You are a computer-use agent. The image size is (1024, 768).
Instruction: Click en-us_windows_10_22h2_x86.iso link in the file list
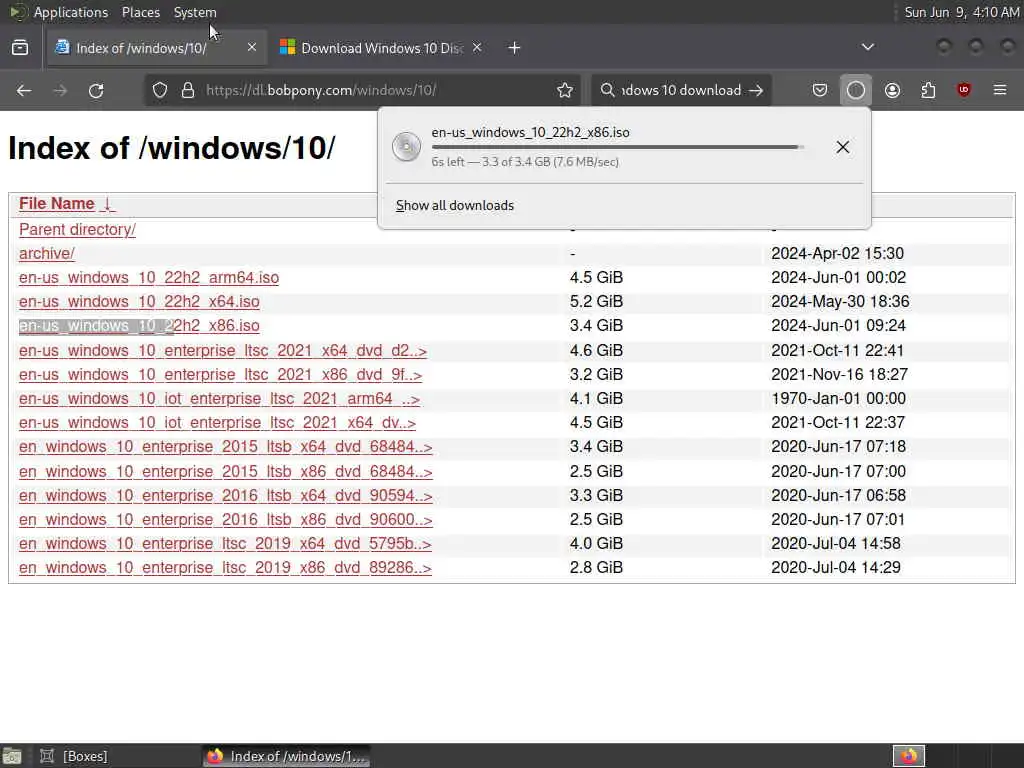click(x=139, y=326)
